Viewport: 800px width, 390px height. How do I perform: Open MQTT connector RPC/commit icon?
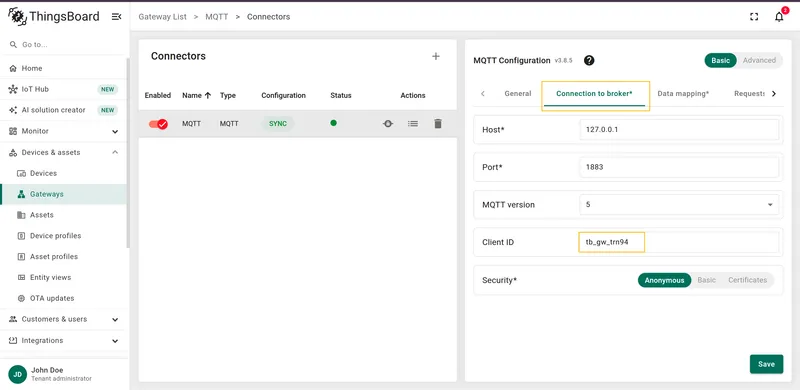(x=388, y=124)
